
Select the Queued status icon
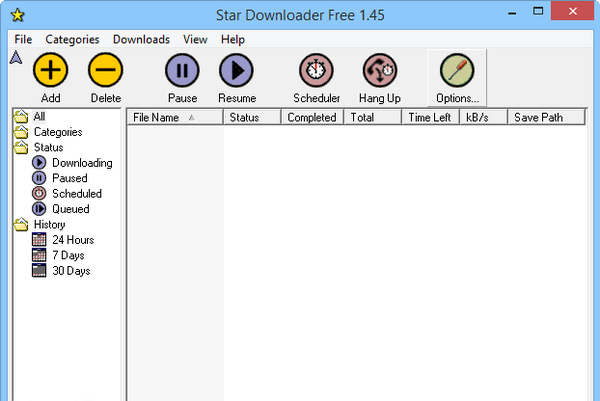(39, 209)
